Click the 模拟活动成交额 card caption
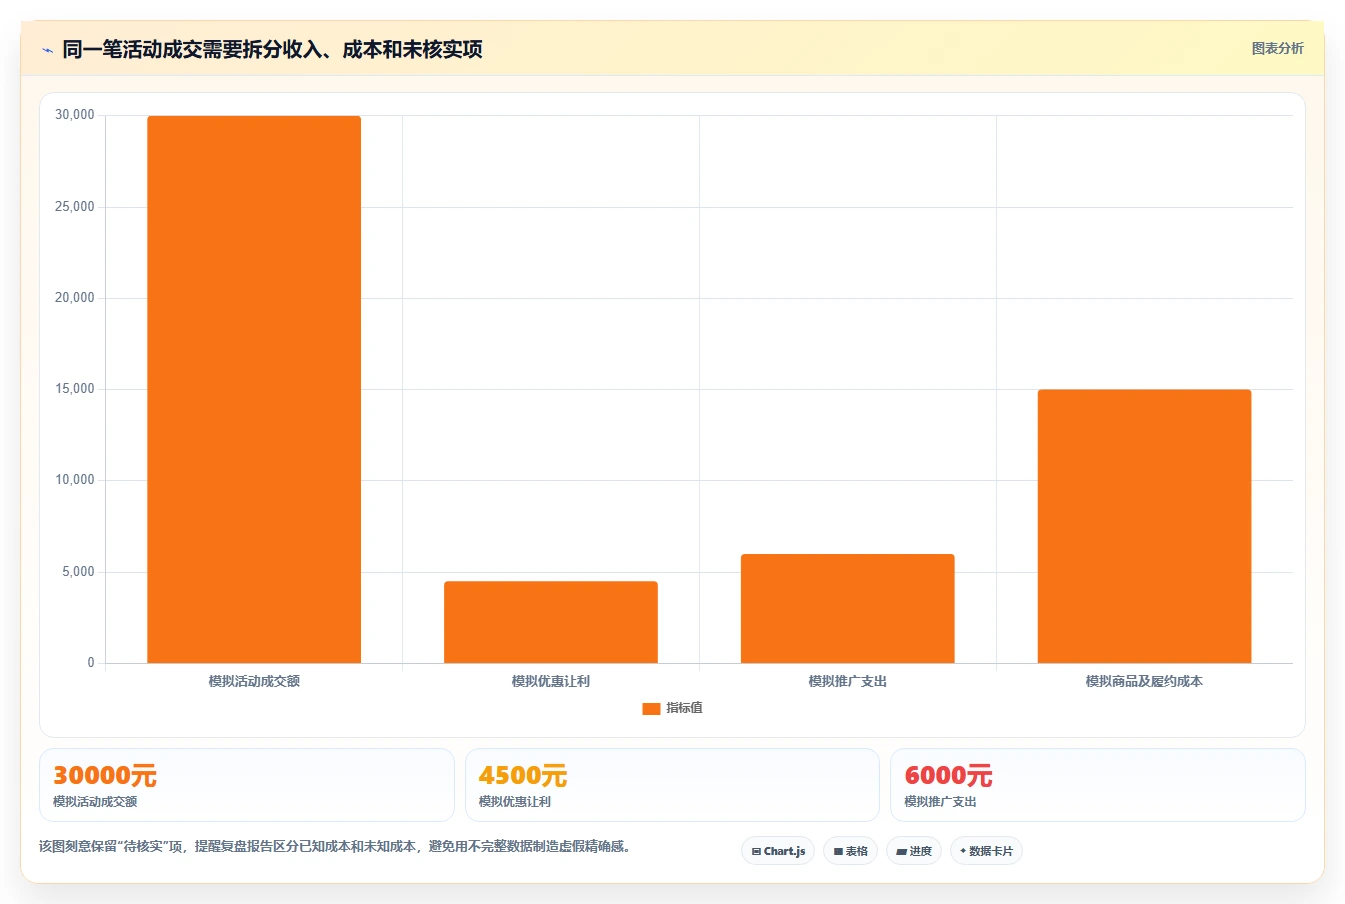 (95, 802)
